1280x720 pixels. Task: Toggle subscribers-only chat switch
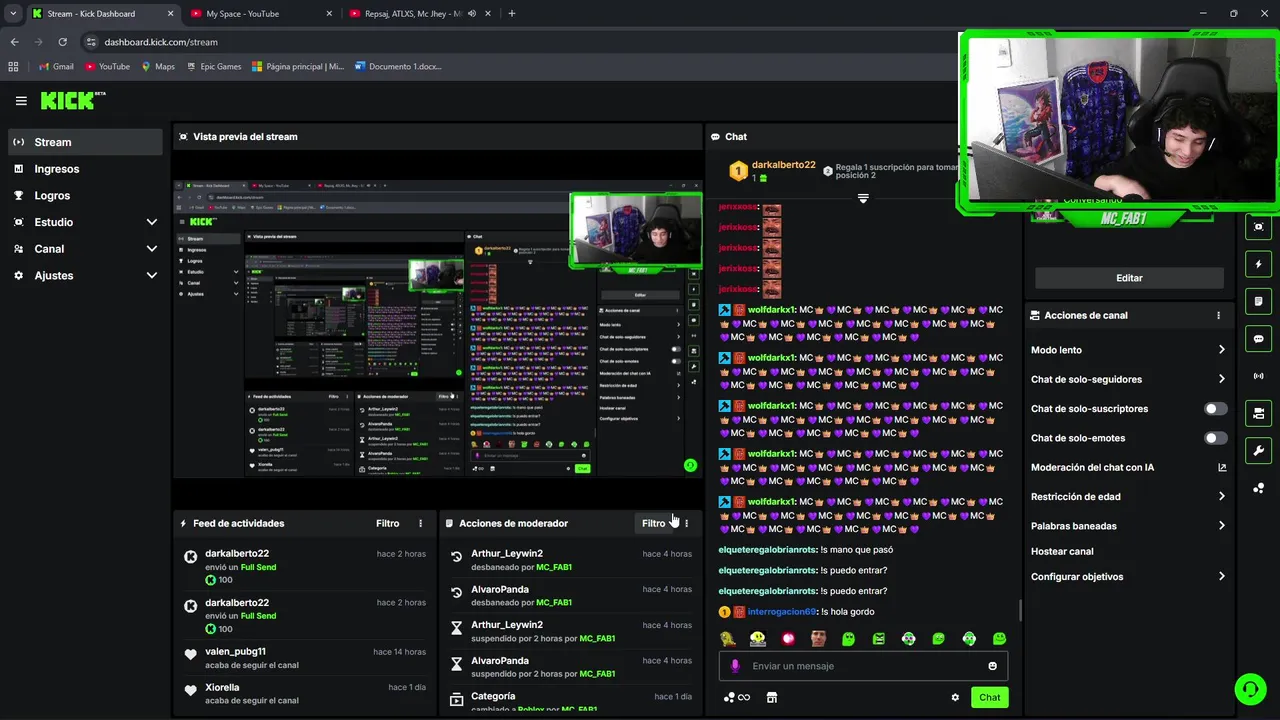[x=1215, y=409]
